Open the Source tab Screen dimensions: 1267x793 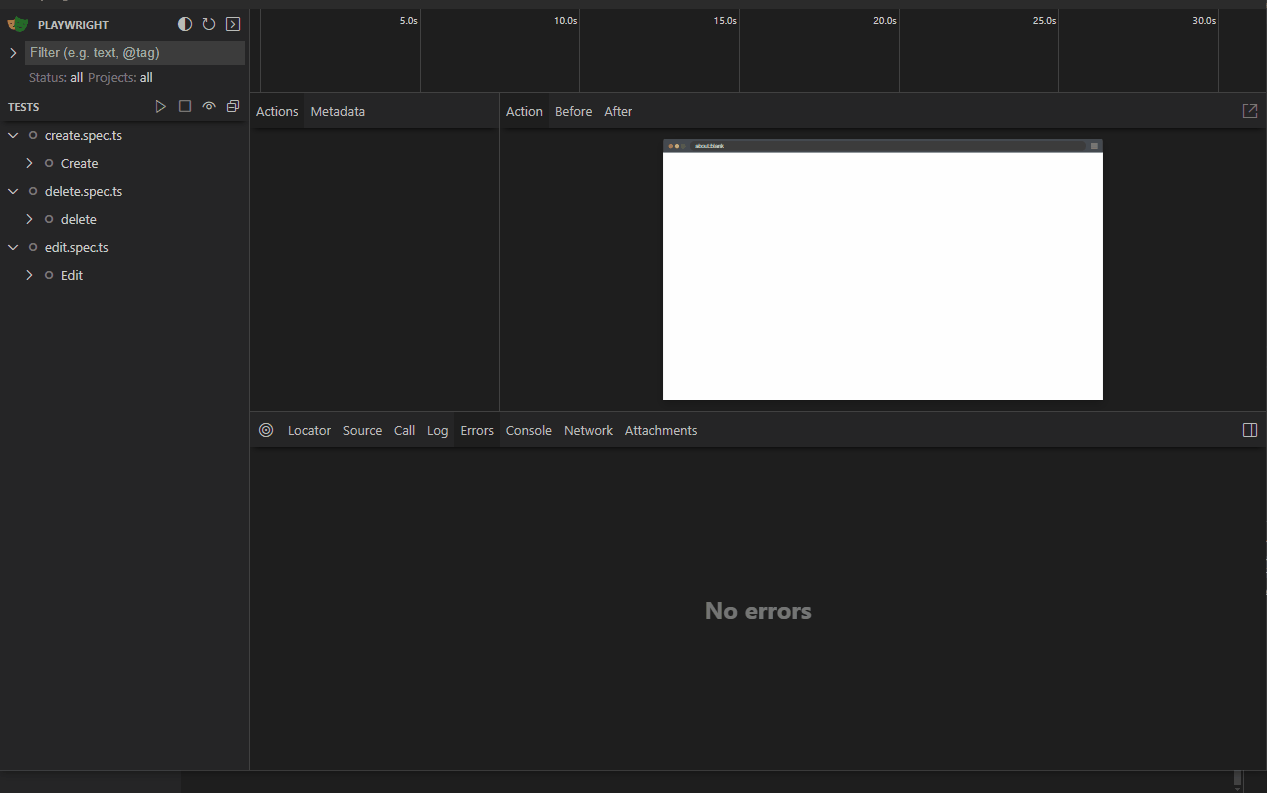click(x=362, y=430)
